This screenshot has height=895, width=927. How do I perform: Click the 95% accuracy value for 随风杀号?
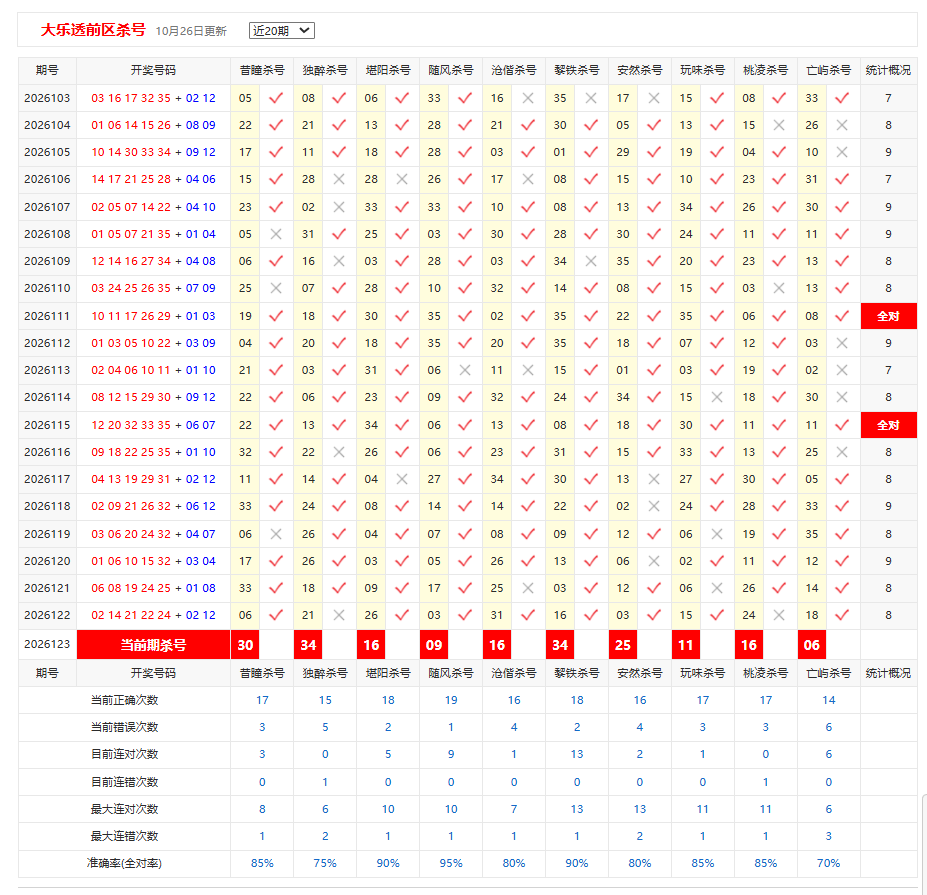click(451, 863)
